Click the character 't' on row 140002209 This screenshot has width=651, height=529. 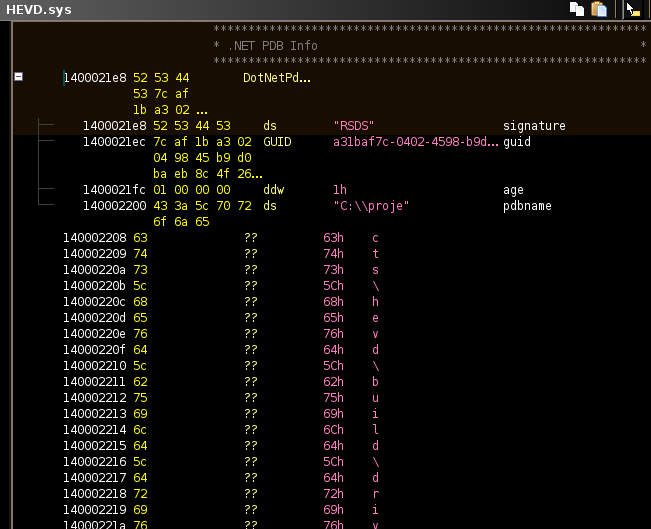[x=375, y=254]
